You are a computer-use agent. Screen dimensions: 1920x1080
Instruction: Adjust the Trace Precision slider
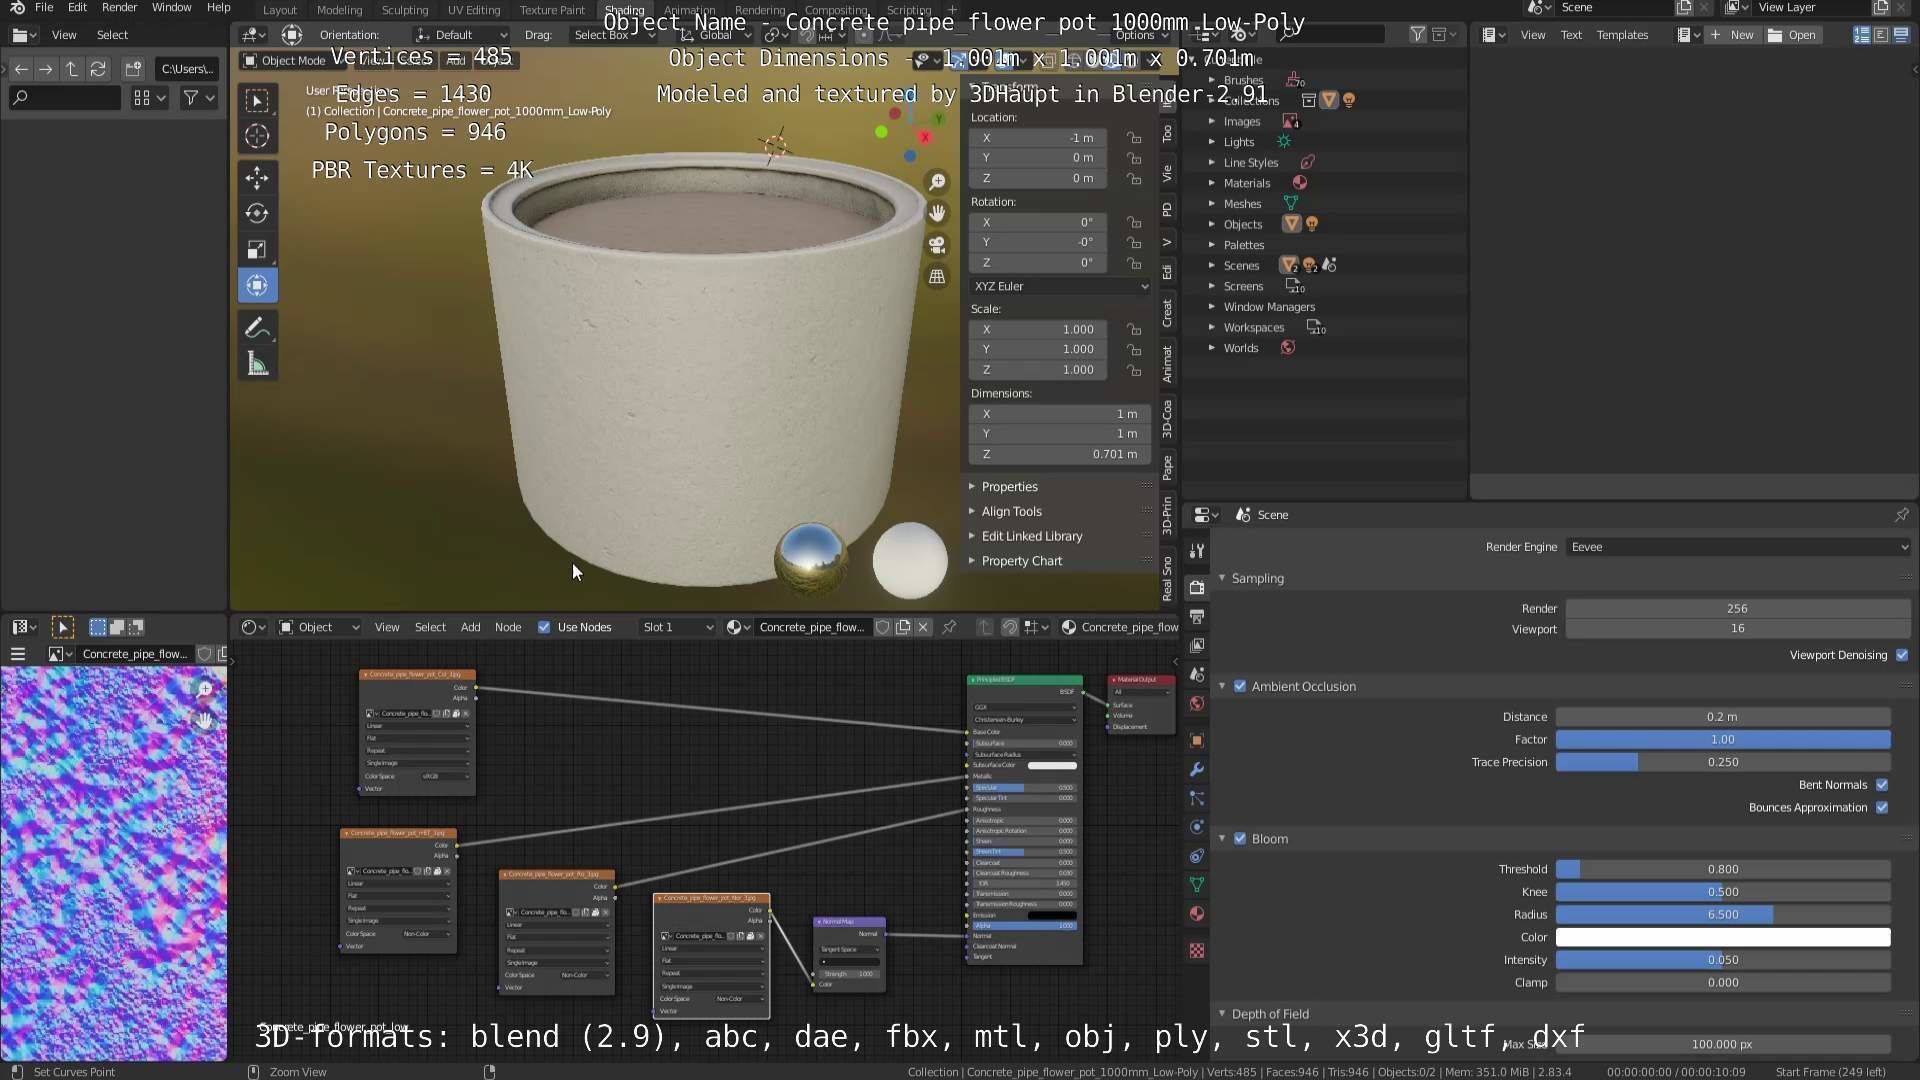1722,762
